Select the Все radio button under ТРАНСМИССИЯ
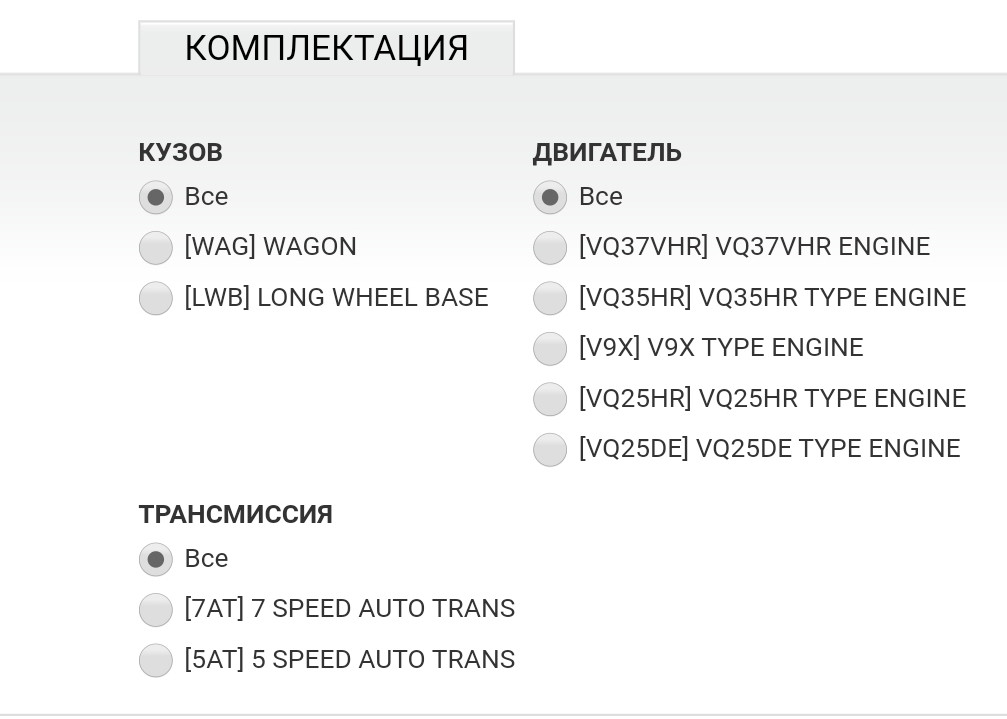 156,559
